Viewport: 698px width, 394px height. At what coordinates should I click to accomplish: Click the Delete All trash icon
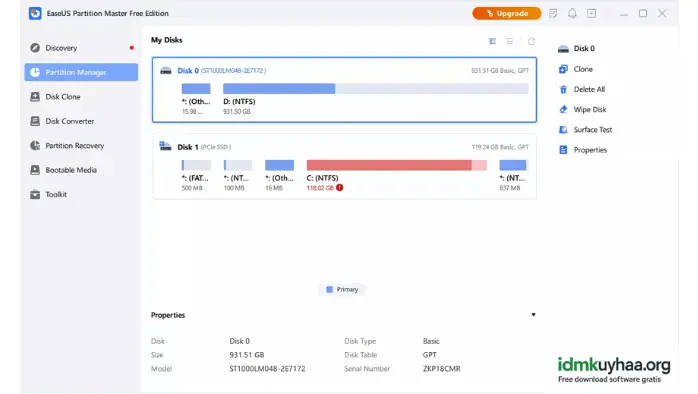pos(564,89)
